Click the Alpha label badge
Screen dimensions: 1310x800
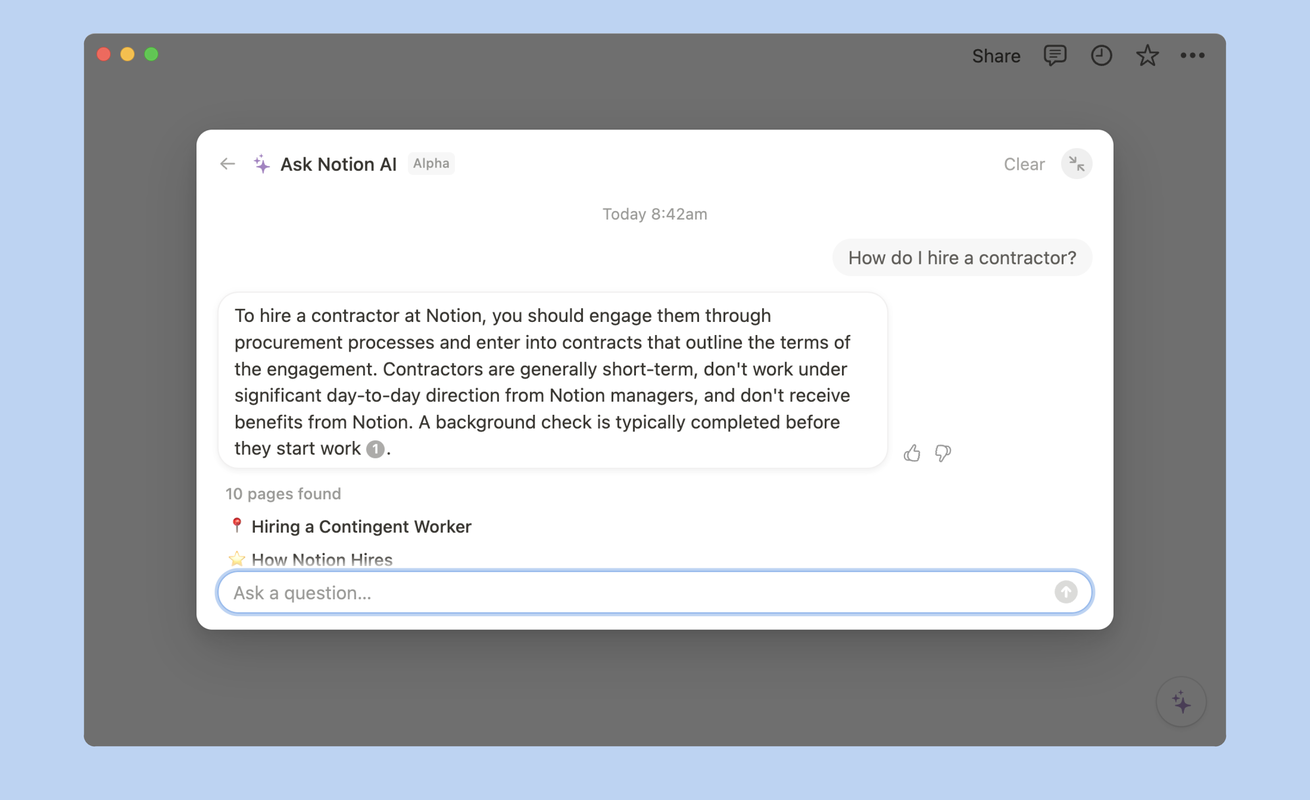click(431, 163)
